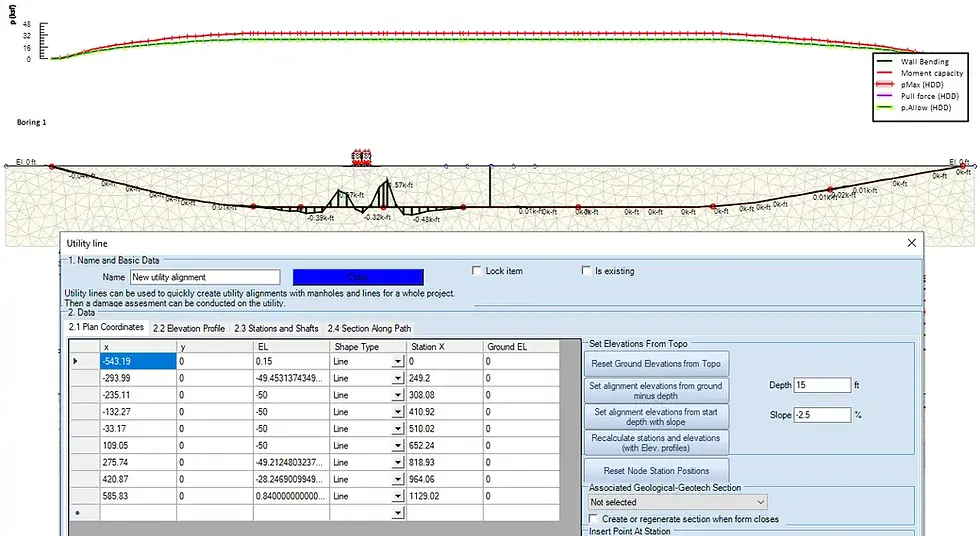Check Create or regenerate section when form closes
The image size is (980, 536).
tap(593, 519)
